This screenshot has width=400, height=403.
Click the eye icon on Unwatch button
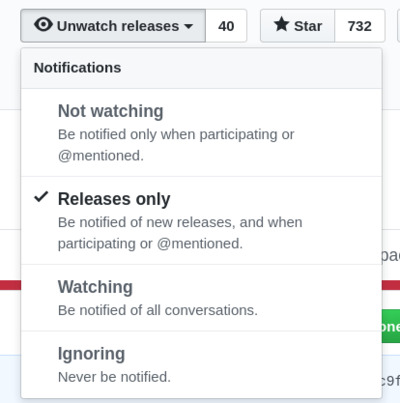point(43,25)
